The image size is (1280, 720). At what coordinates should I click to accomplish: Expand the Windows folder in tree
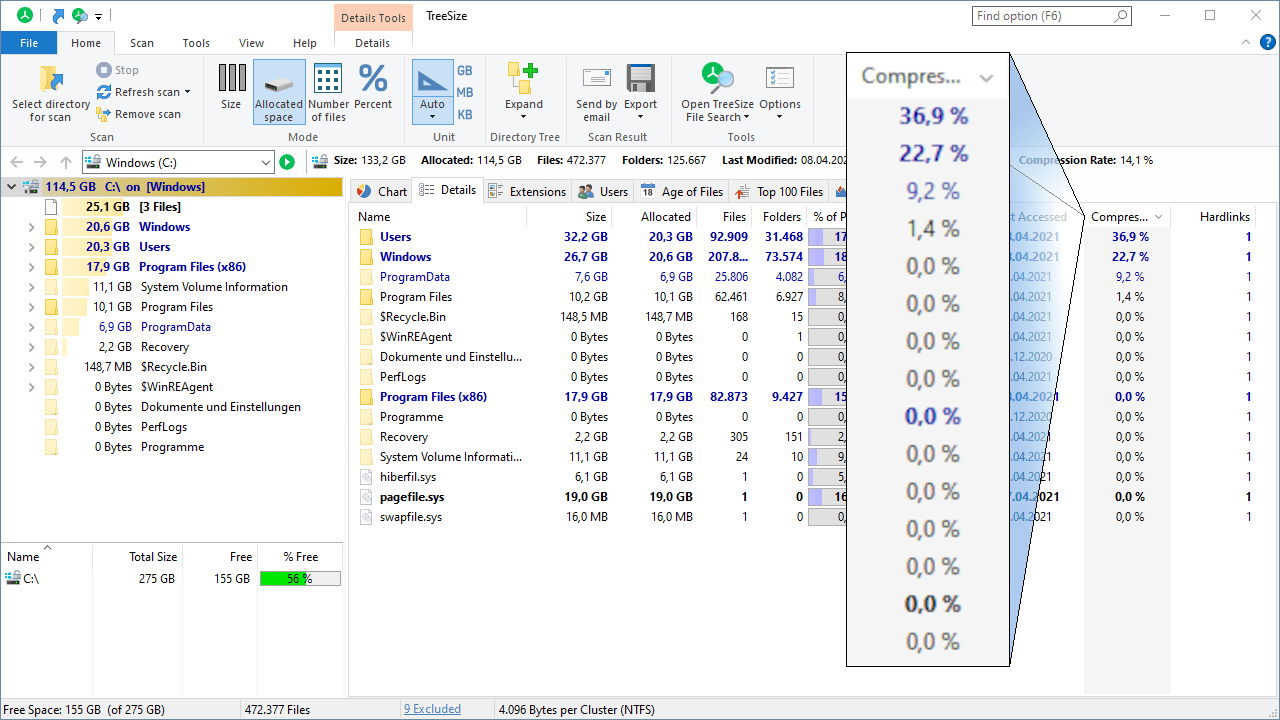click(x=32, y=227)
